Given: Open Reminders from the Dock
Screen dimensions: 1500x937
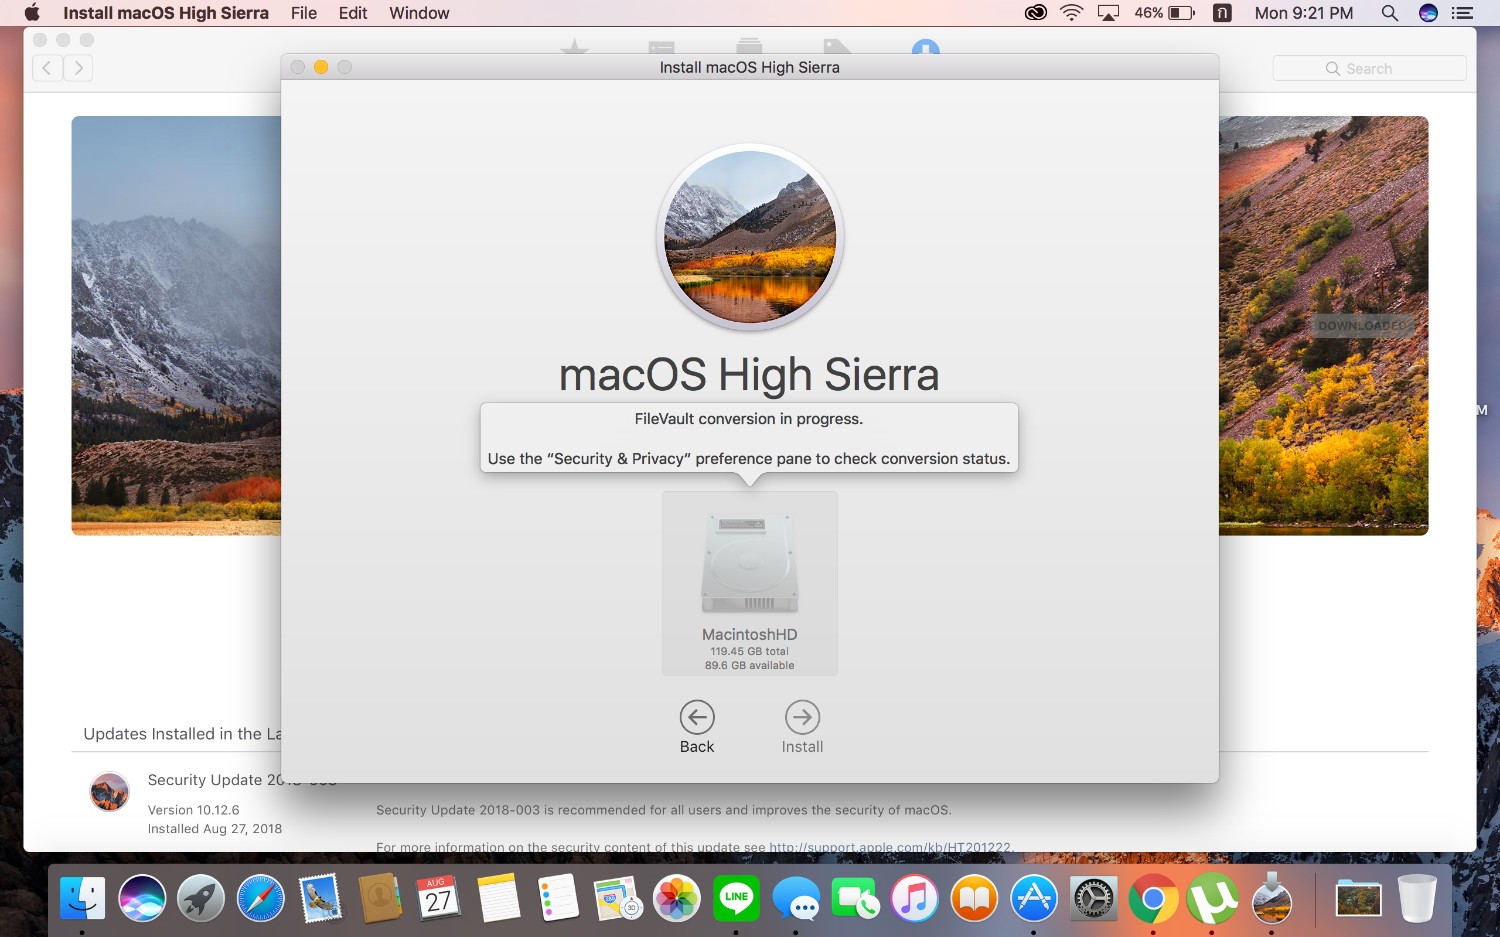Looking at the screenshot, I should pyautogui.click(x=558, y=898).
